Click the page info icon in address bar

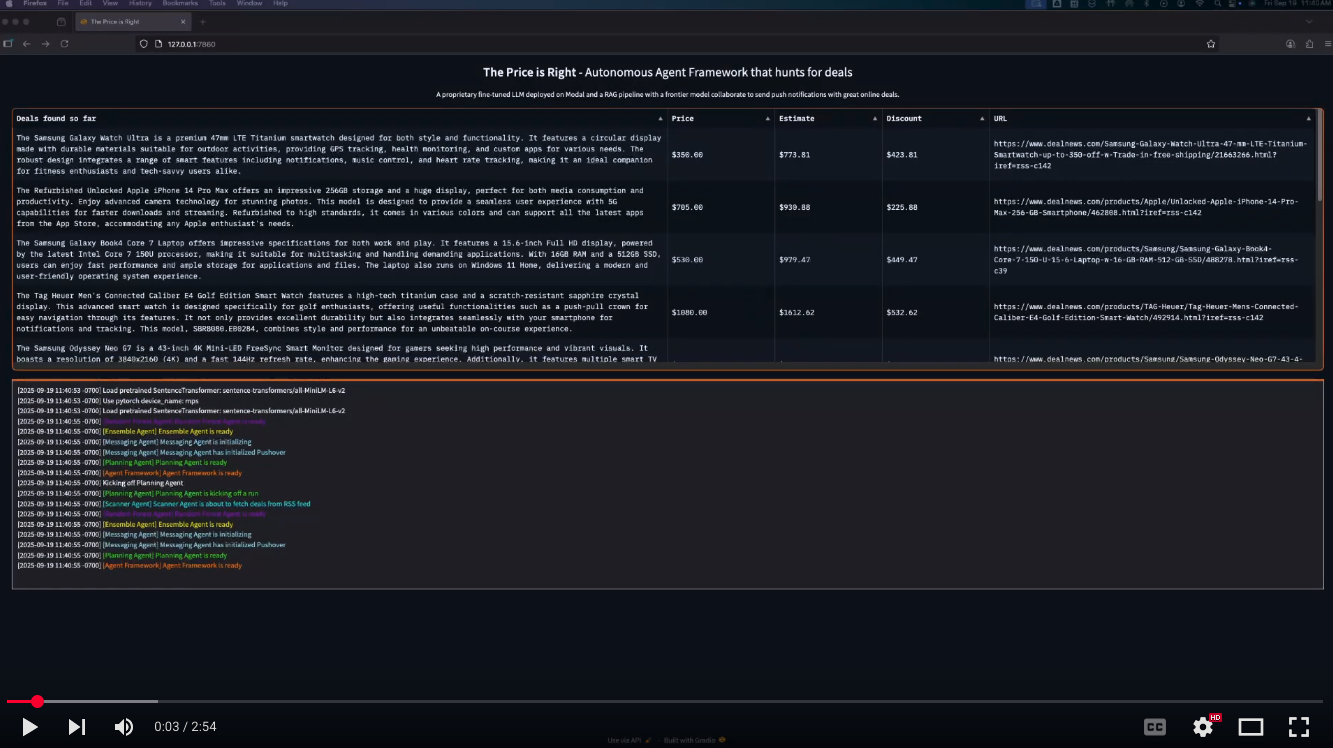tap(158, 44)
